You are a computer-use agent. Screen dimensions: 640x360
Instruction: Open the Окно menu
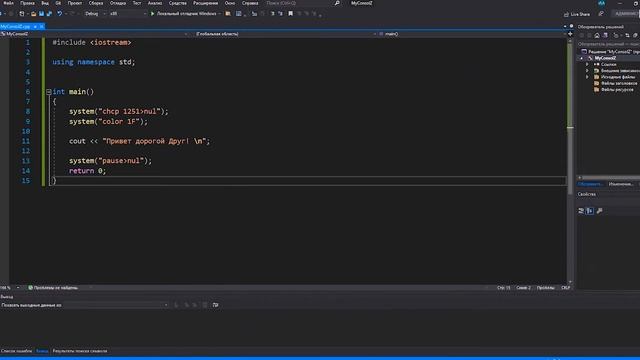coord(230,3)
